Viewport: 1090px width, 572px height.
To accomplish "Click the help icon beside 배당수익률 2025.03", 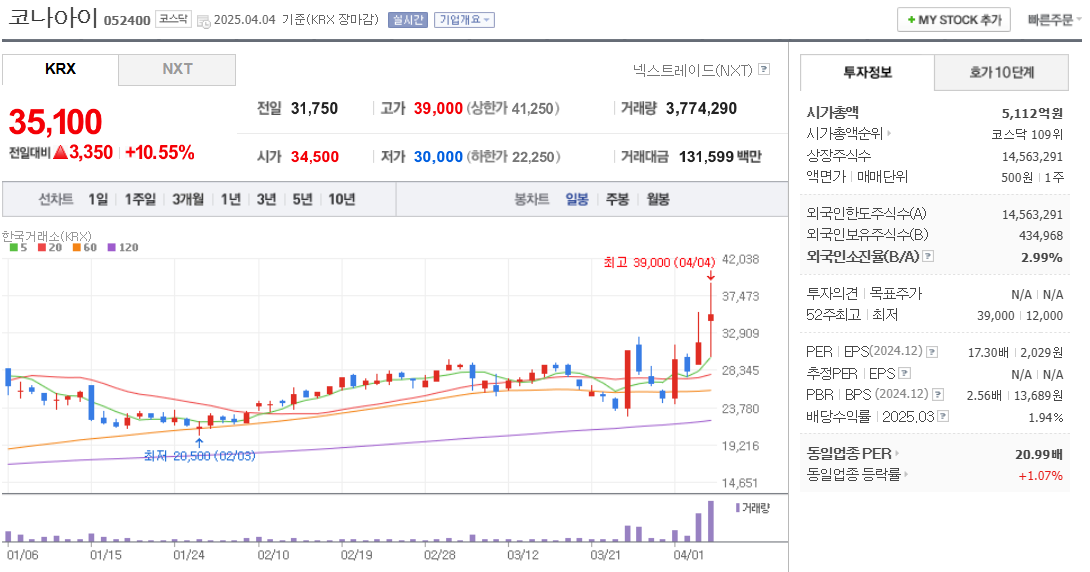I will [x=943, y=416].
